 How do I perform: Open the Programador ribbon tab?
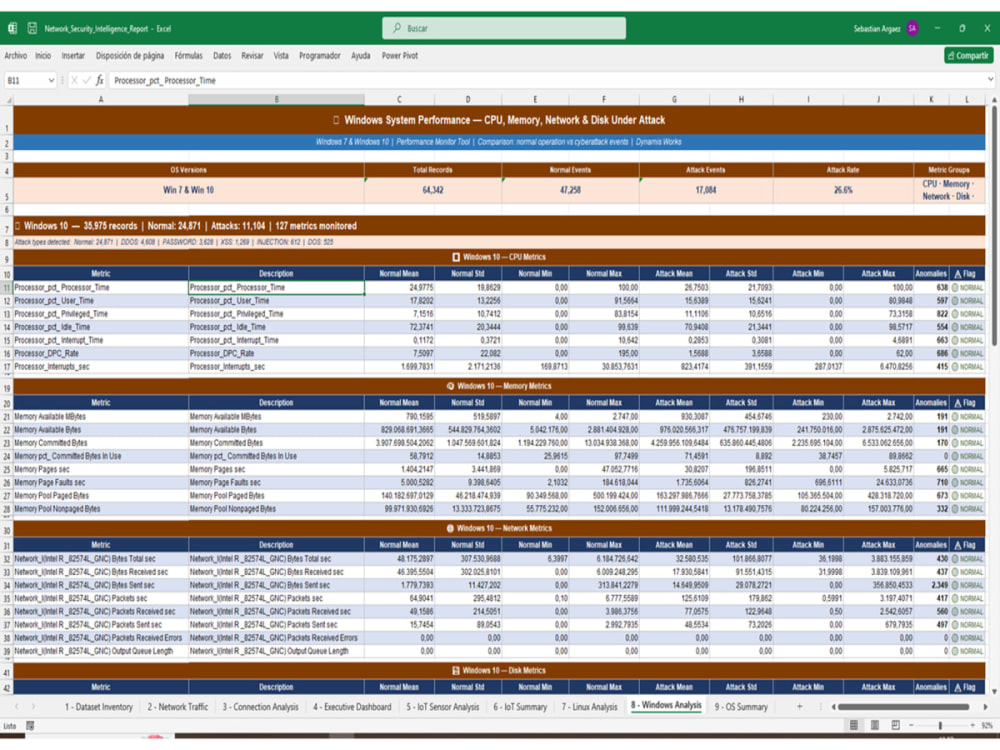pyautogui.click(x=320, y=55)
